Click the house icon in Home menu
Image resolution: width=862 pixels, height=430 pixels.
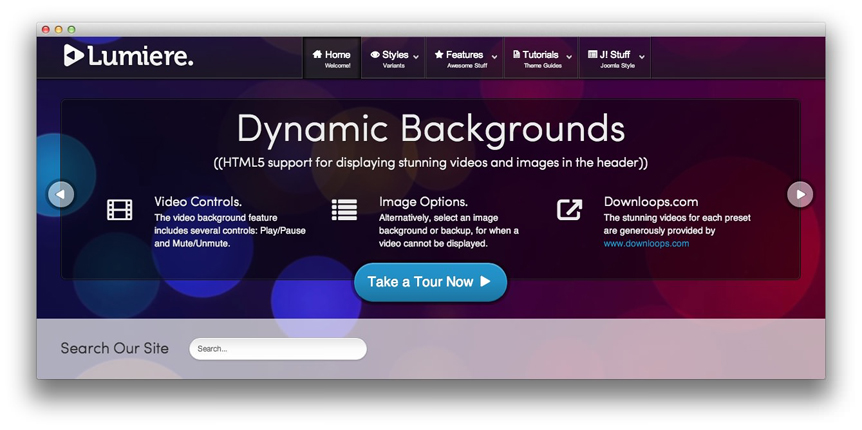(x=317, y=55)
